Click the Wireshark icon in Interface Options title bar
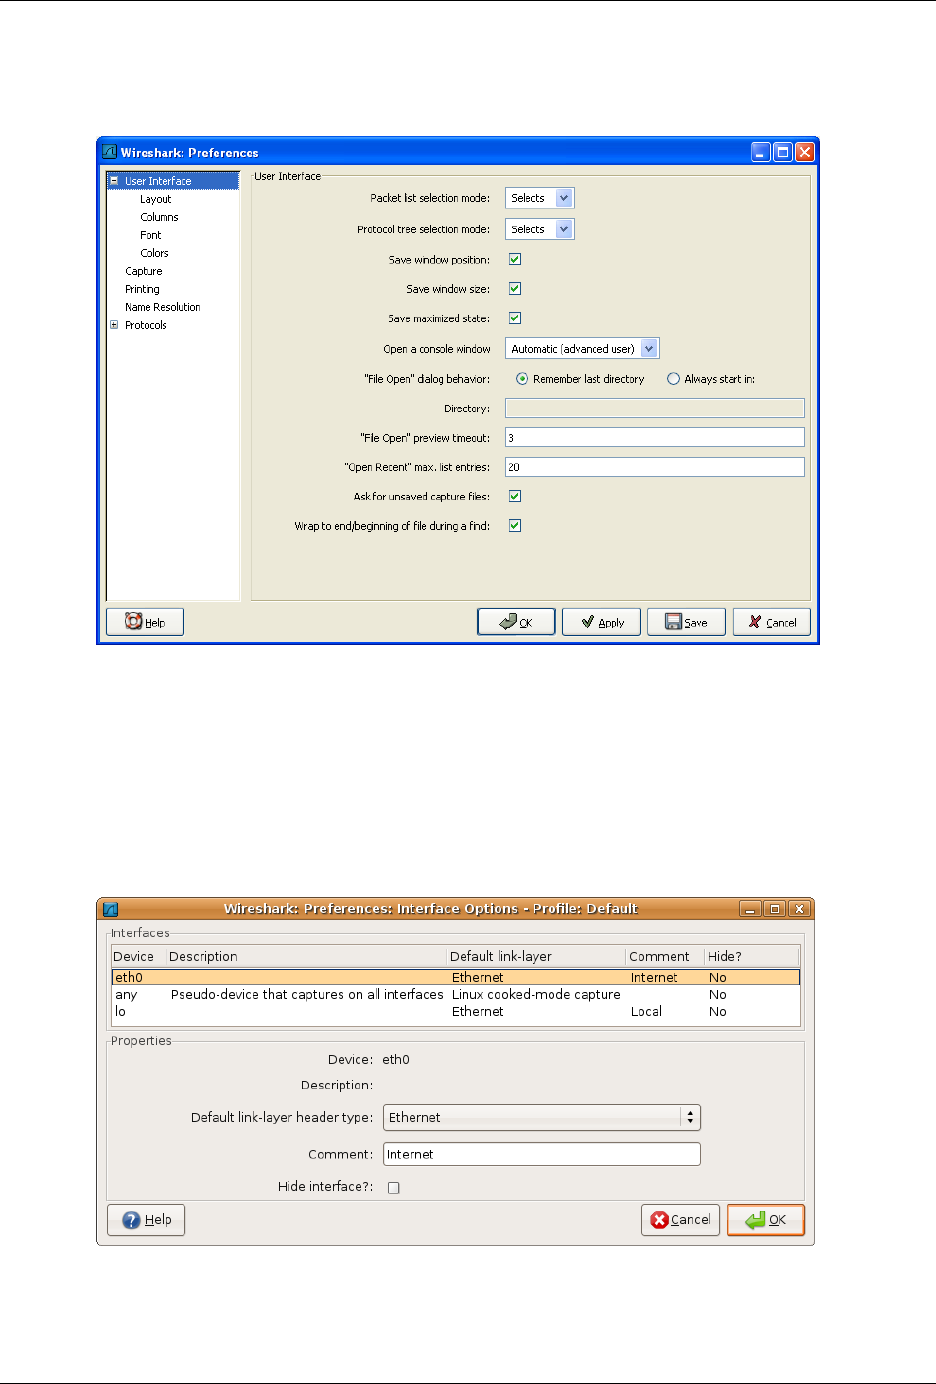This screenshot has width=936, height=1384. tap(111, 909)
